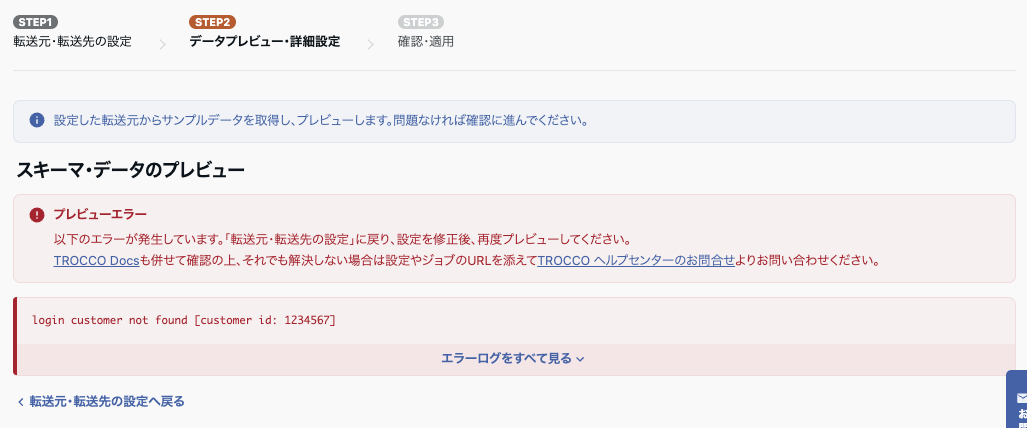Click the back chevron before 転送元・転送先の設定へ戻る

coord(21,402)
